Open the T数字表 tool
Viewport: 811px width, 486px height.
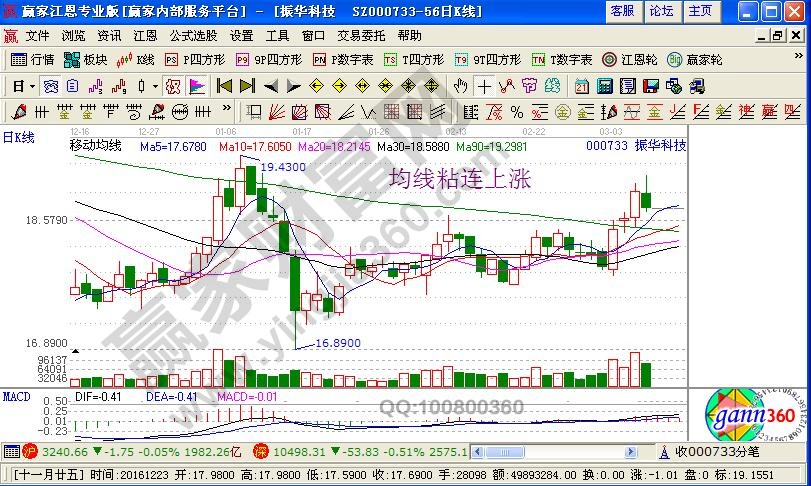(563, 60)
